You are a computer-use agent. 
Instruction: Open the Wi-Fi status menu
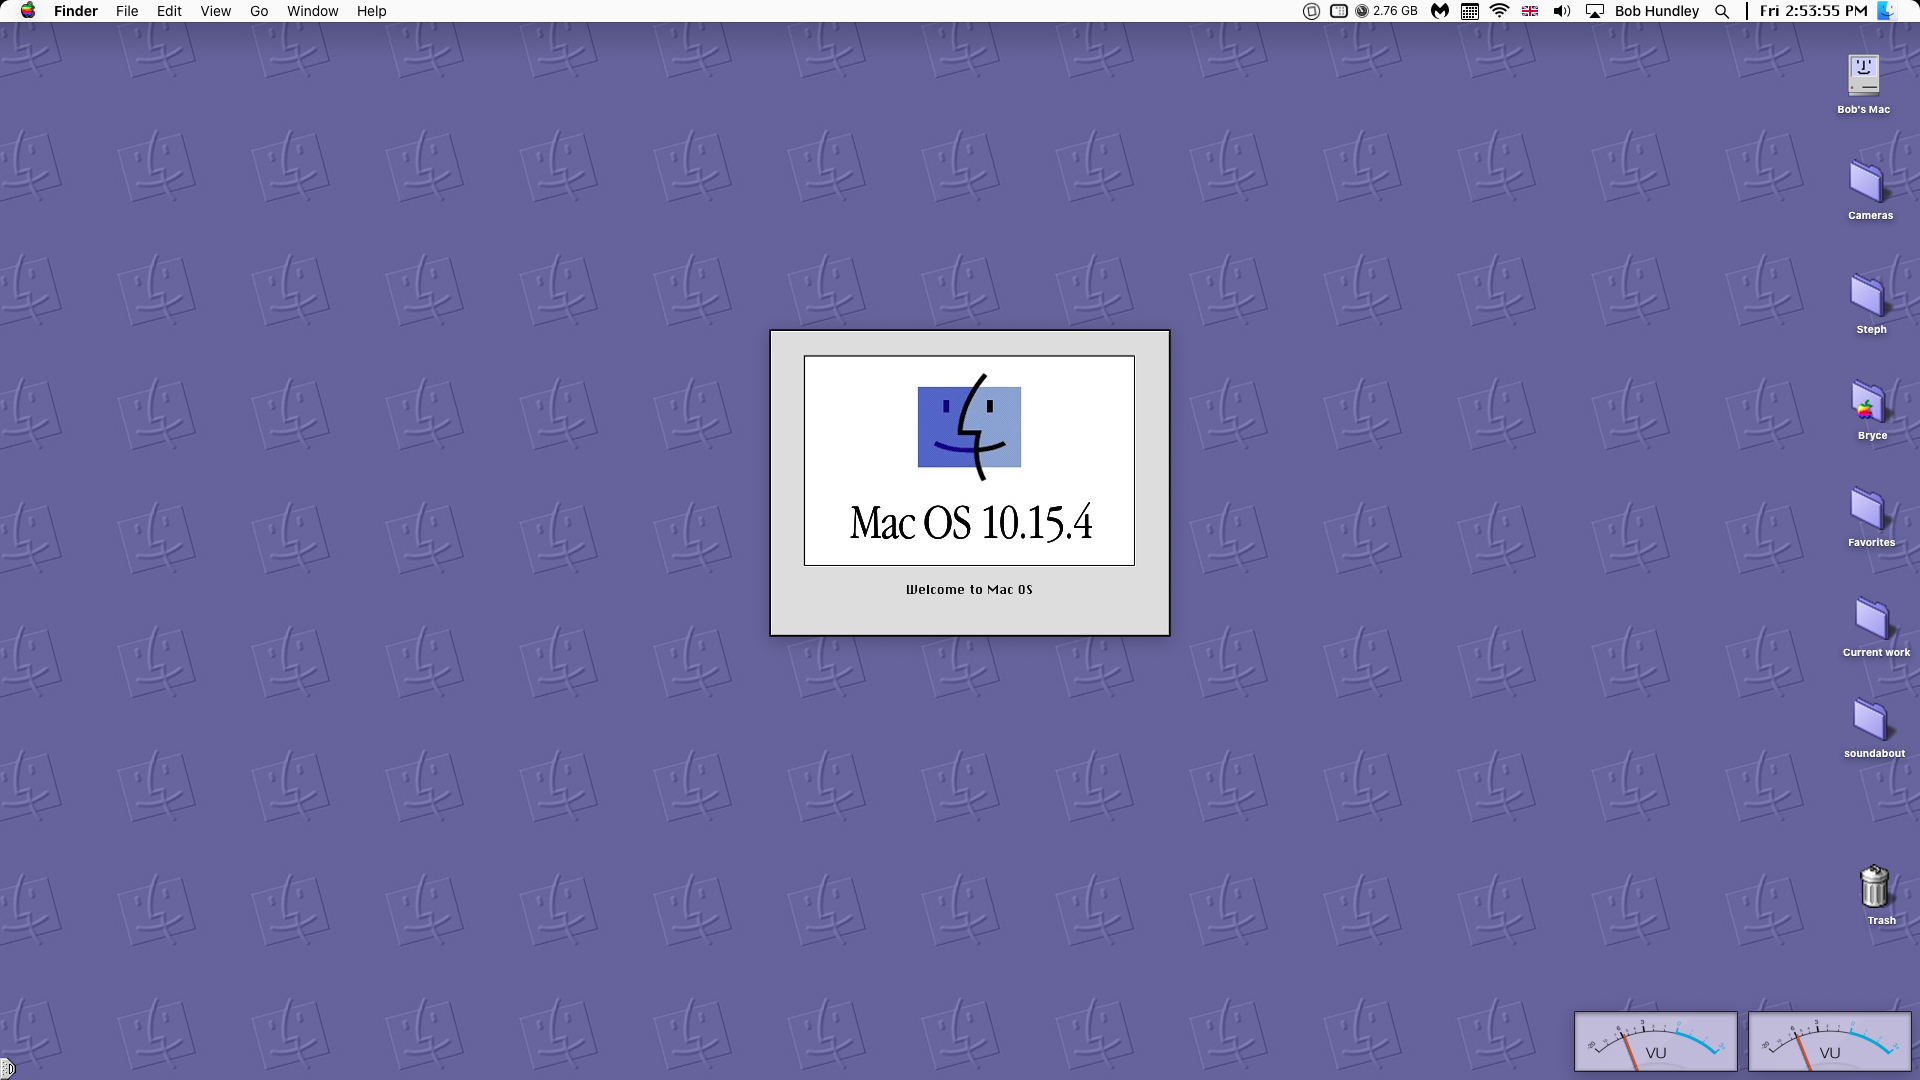(x=1499, y=11)
